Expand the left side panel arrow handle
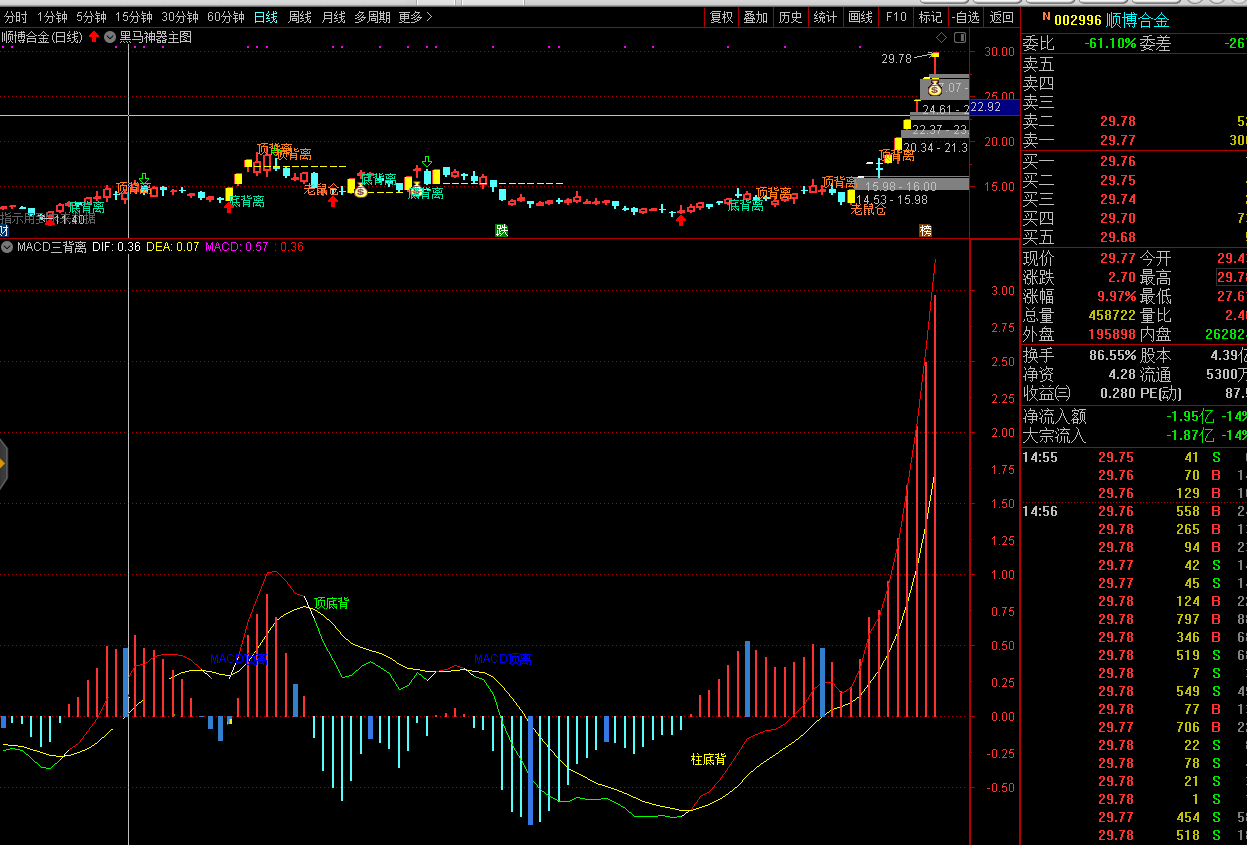The height and width of the screenshot is (845, 1247). click(3, 463)
